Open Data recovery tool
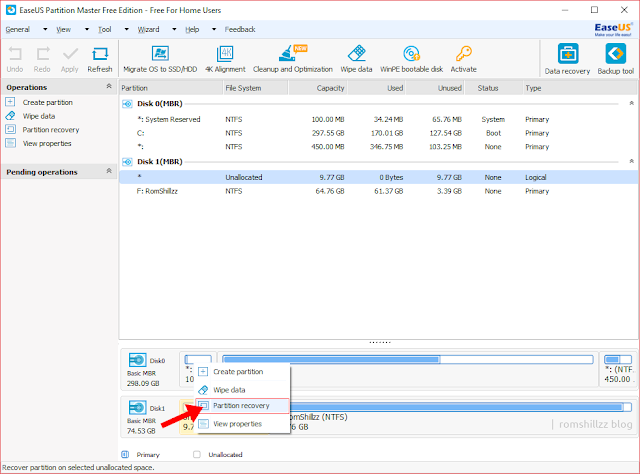Screen dimensions: 640x474 click(x=567, y=59)
